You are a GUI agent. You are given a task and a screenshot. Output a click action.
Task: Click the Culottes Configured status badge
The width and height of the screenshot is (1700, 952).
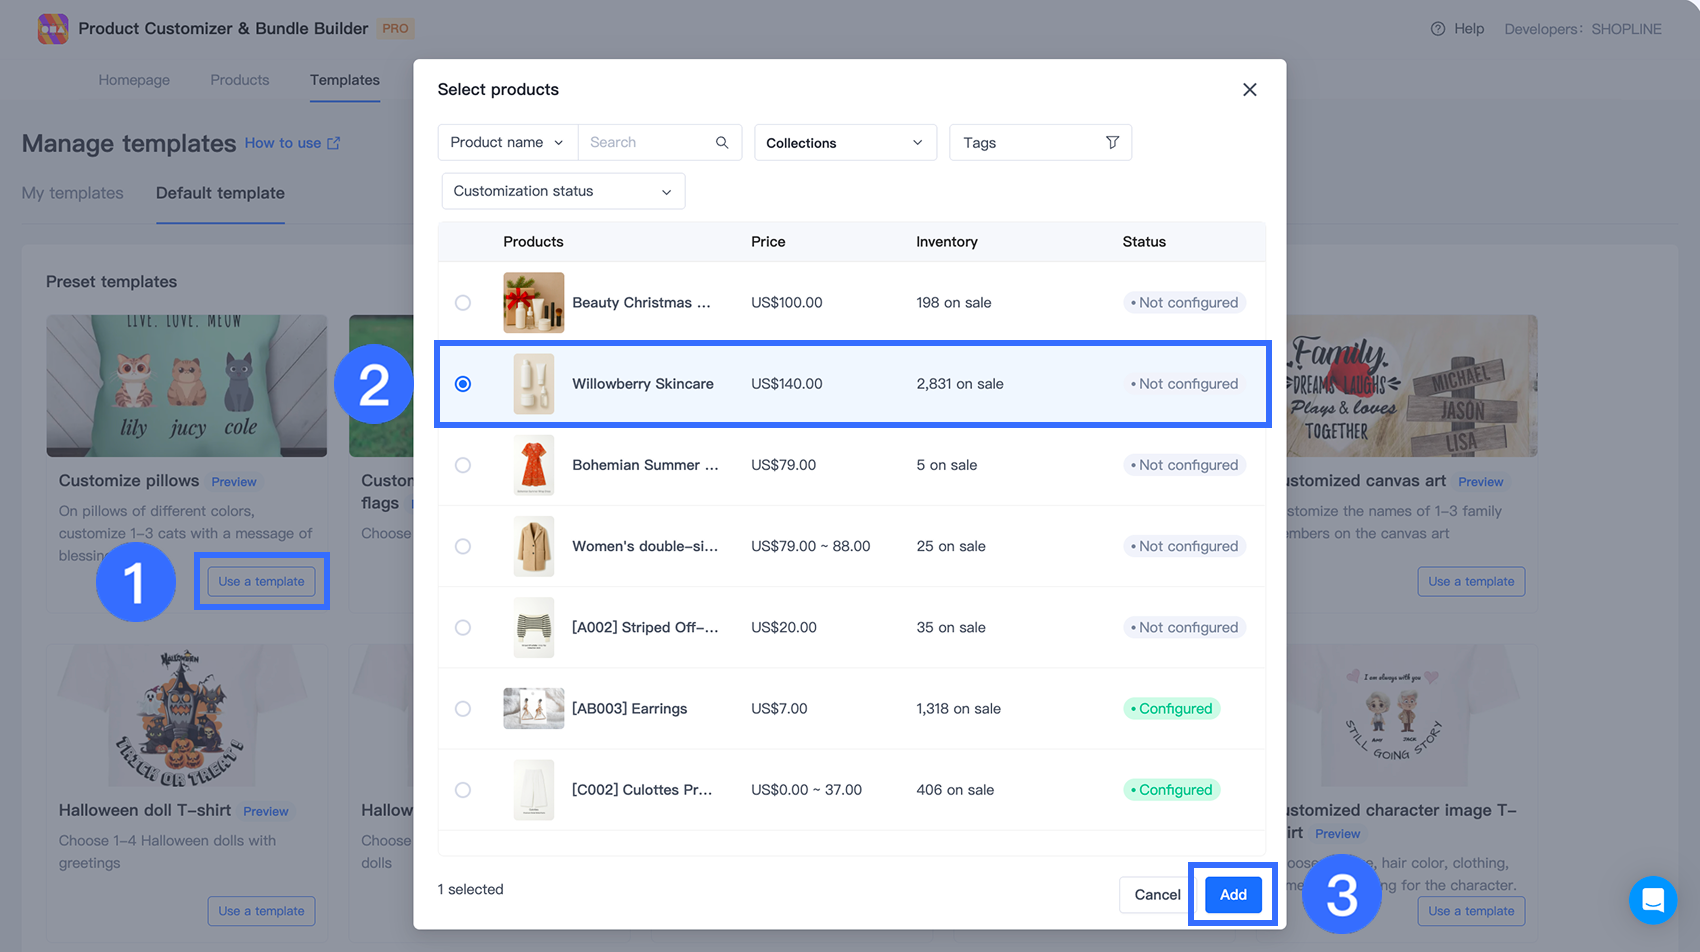[x=1171, y=789]
